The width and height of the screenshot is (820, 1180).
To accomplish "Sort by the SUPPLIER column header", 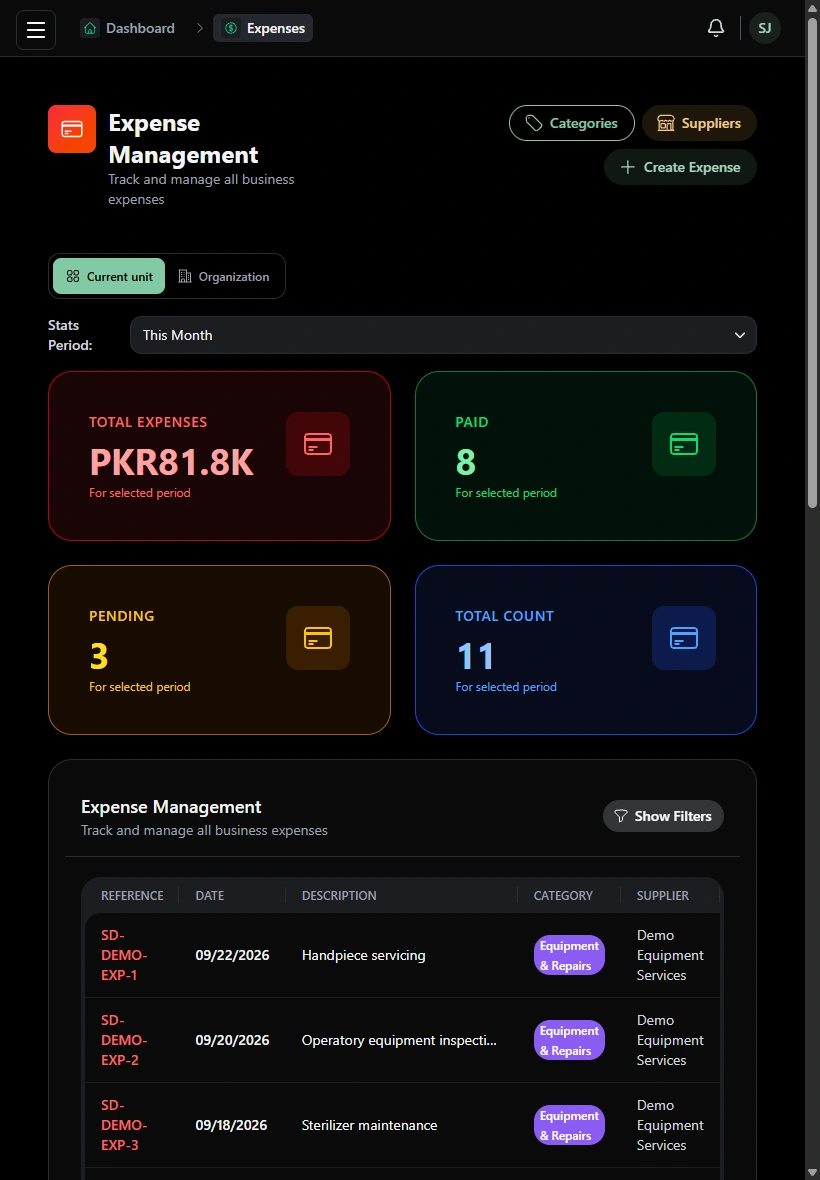I will [x=663, y=896].
